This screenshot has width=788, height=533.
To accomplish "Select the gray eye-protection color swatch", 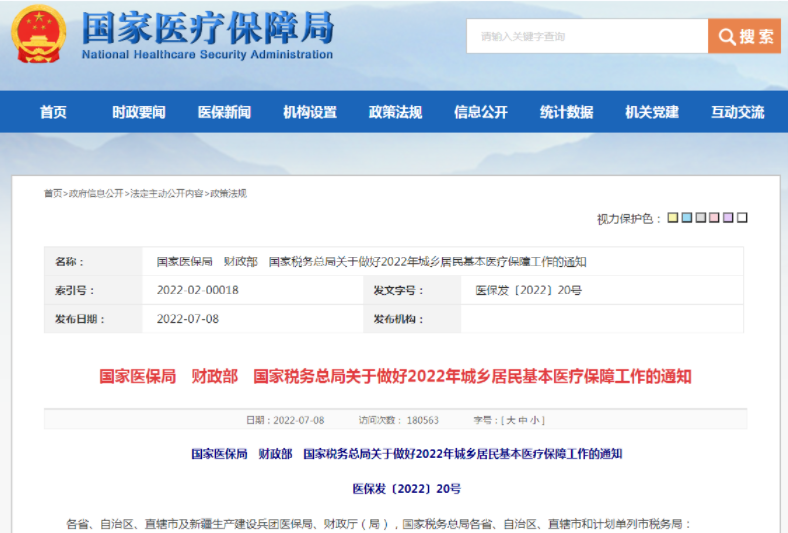I will (x=701, y=218).
